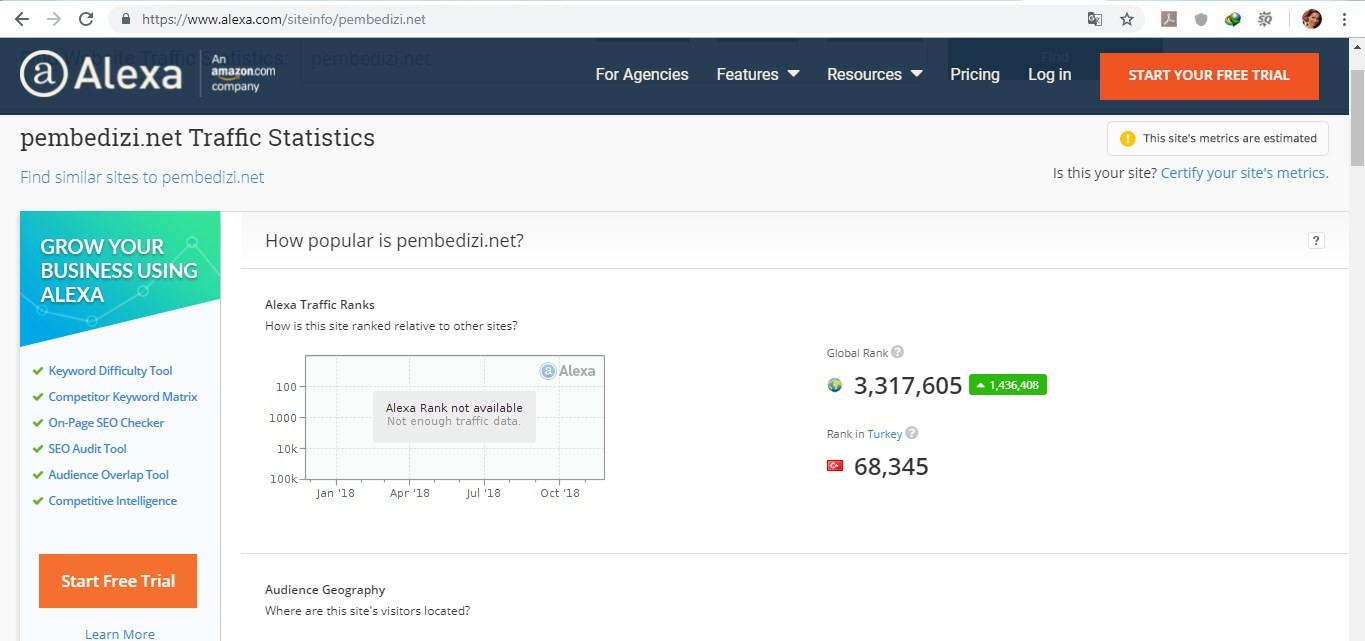Viewport: 1365px width, 641px height.
Task: Click the global rank value 3,317,605
Action: pyautogui.click(x=908, y=385)
